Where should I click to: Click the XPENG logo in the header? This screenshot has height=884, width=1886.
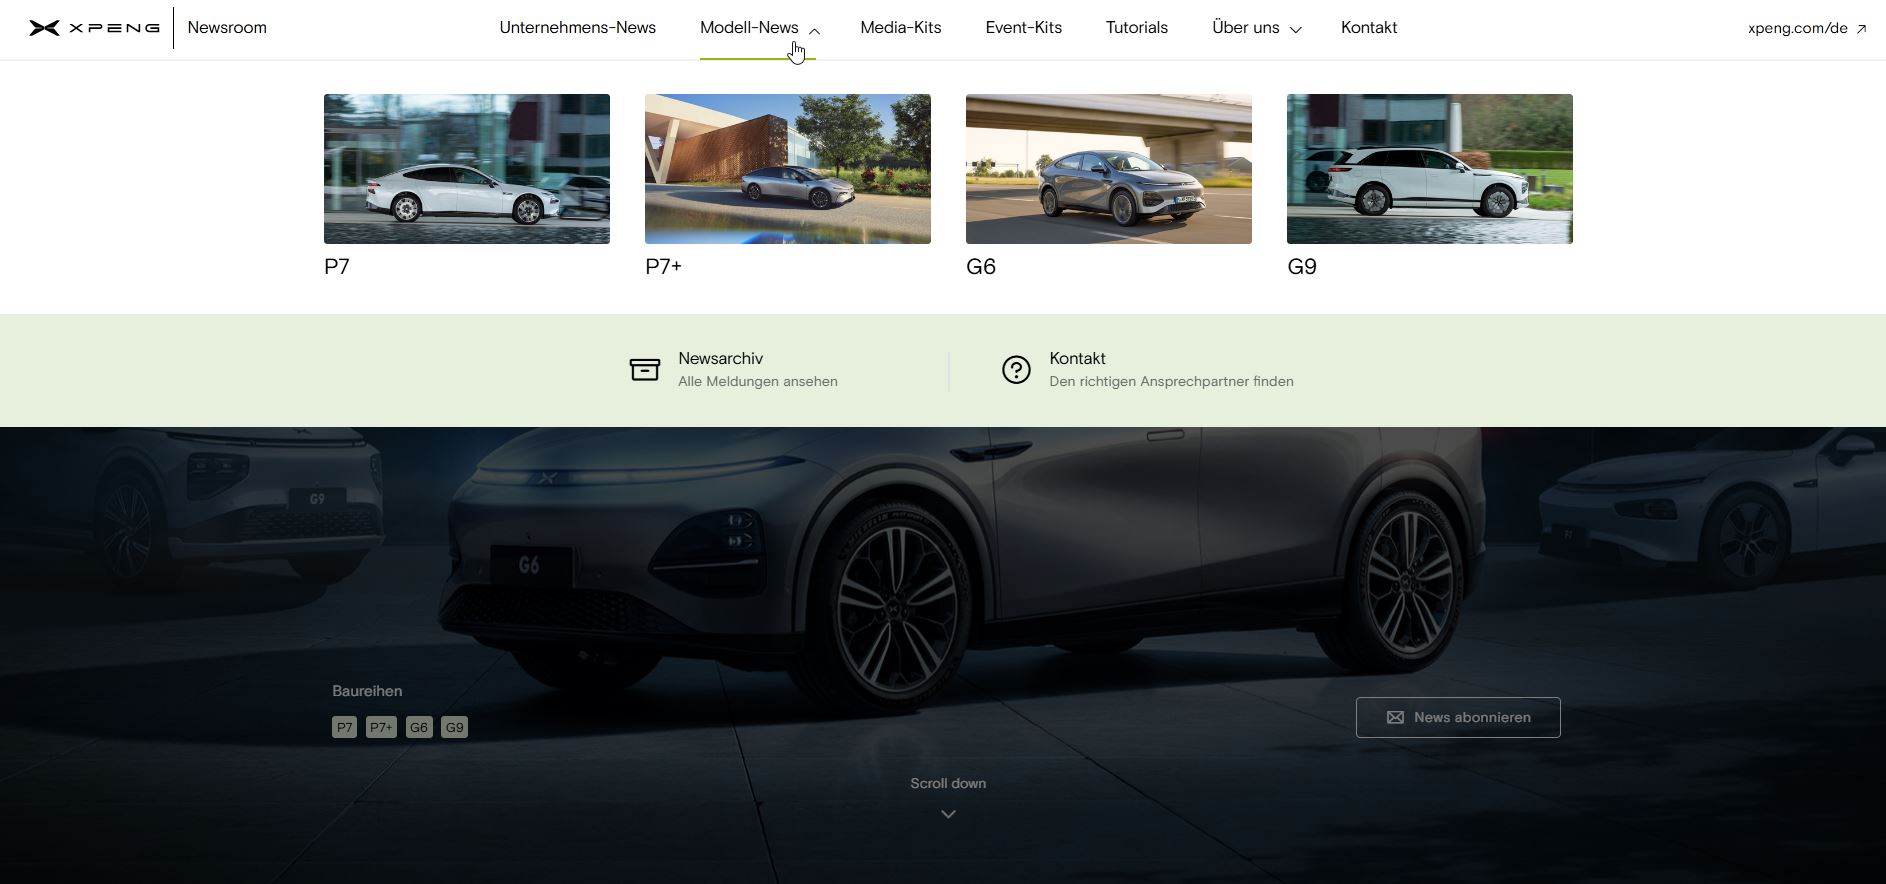94,28
